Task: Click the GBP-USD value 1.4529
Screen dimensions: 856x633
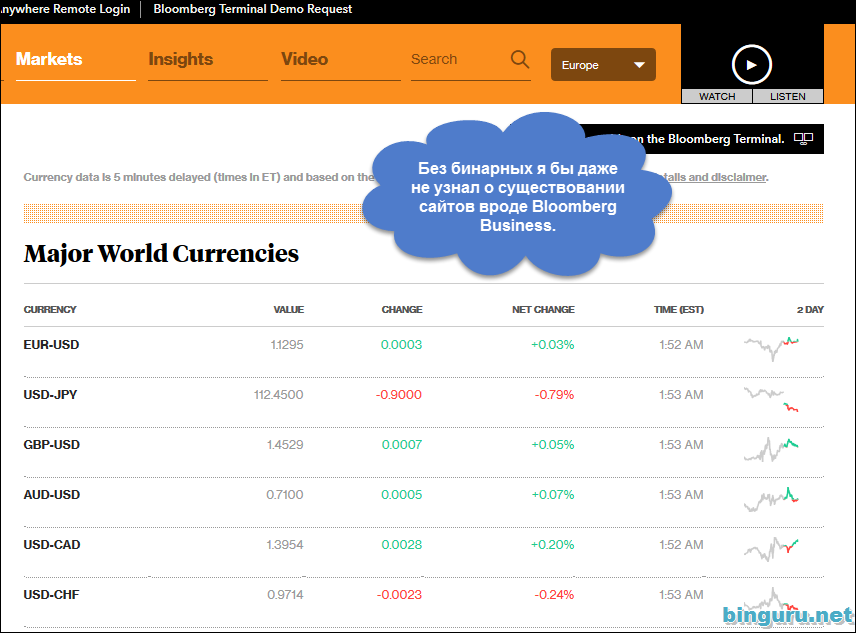Action: click(285, 445)
